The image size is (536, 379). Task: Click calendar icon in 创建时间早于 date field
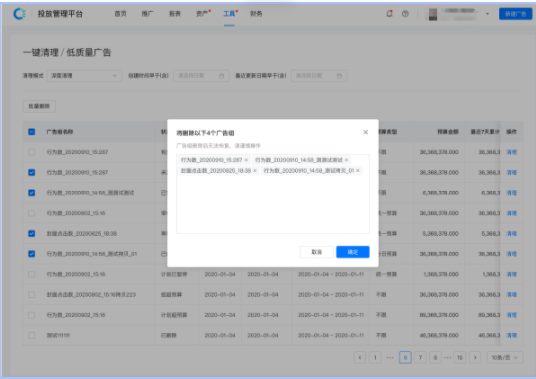[x=222, y=76]
